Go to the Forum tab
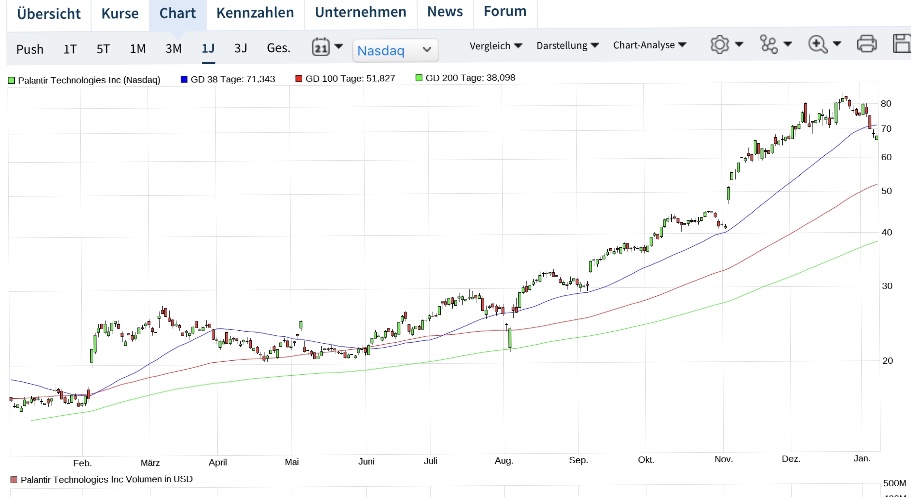The image size is (911, 497). pyautogui.click(x=504, y=13)
